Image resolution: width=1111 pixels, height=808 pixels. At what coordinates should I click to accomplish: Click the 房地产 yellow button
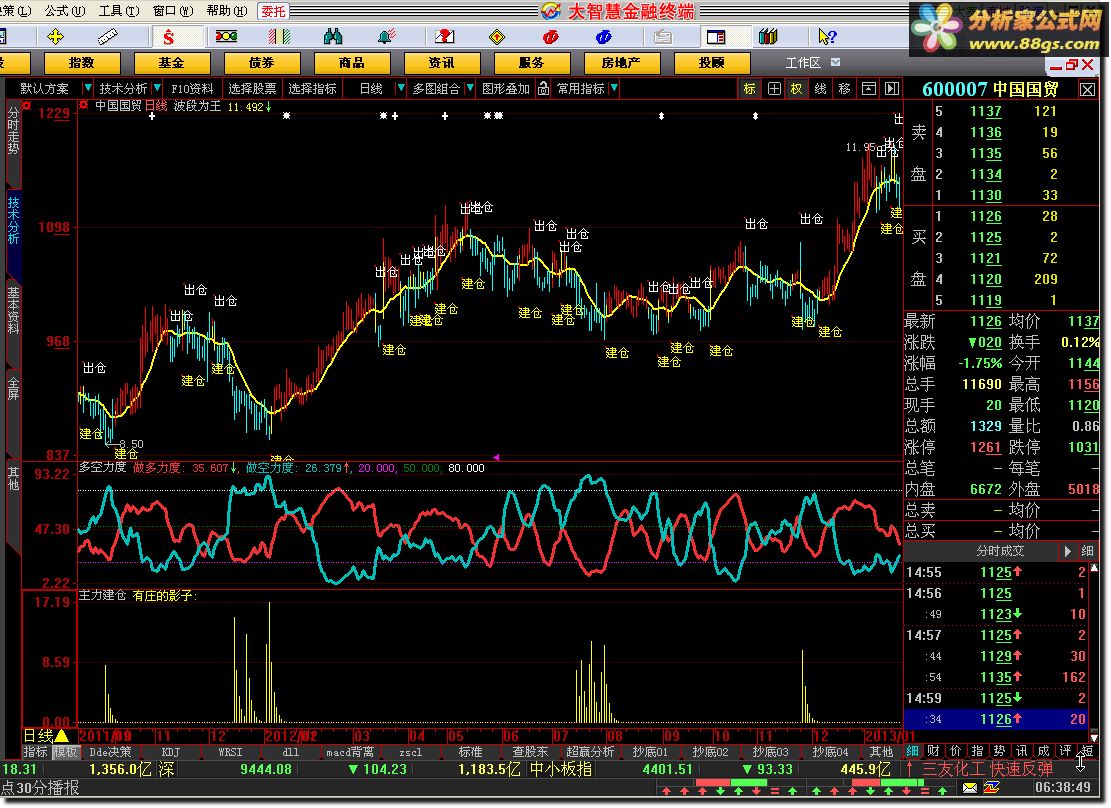click(621, 63)
